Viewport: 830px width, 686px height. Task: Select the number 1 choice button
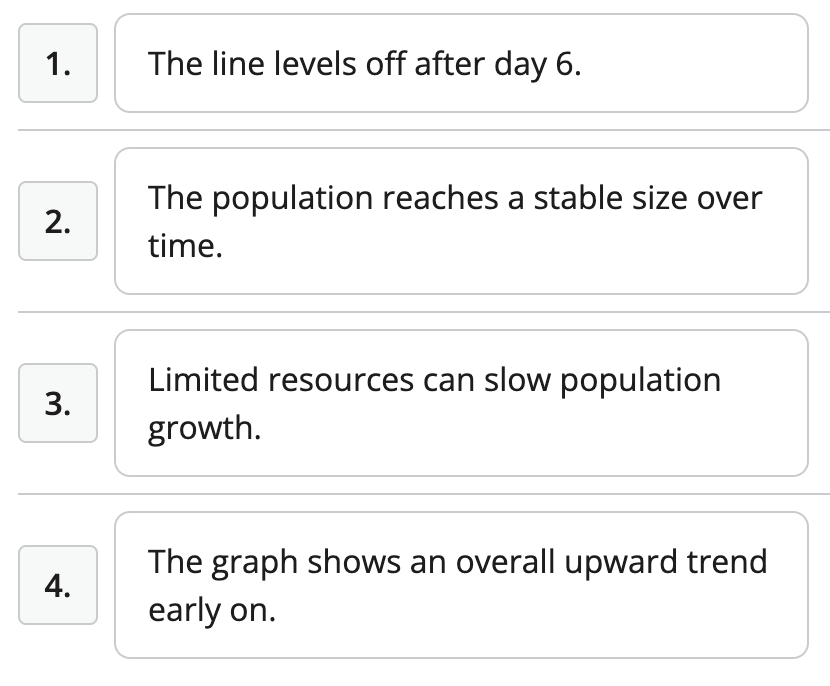click(x=58, y=63)
